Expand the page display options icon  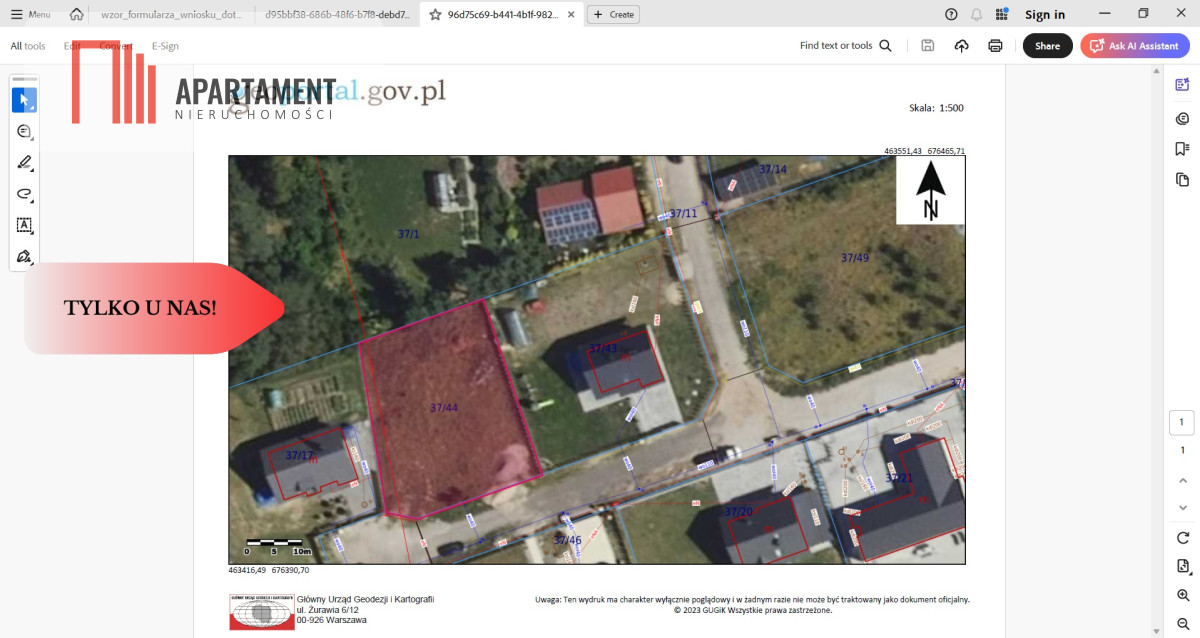pos(1182,566)
